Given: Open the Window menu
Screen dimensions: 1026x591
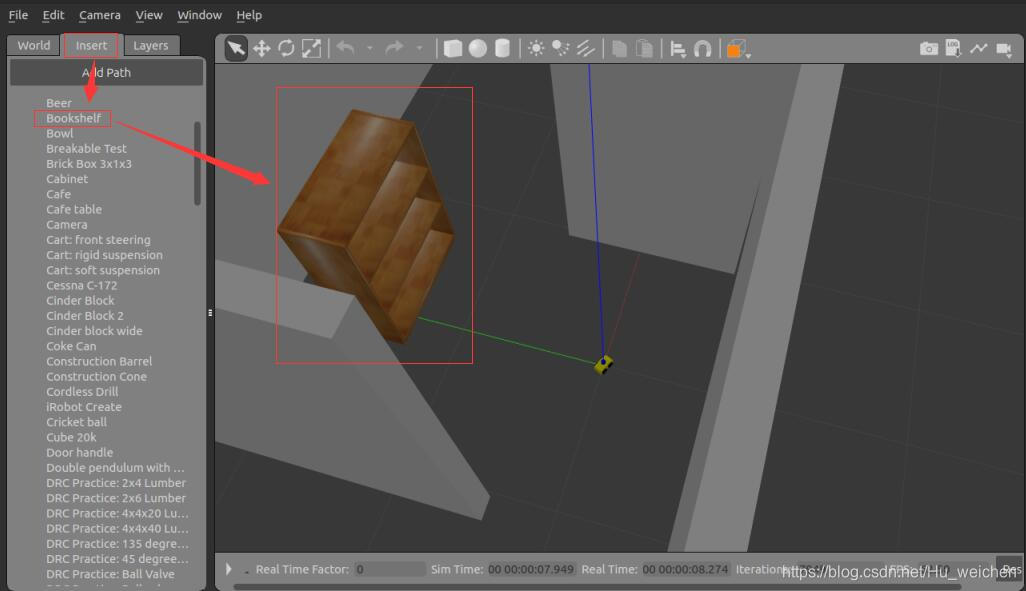Looking at the screenshot, I should click(199, 14).
